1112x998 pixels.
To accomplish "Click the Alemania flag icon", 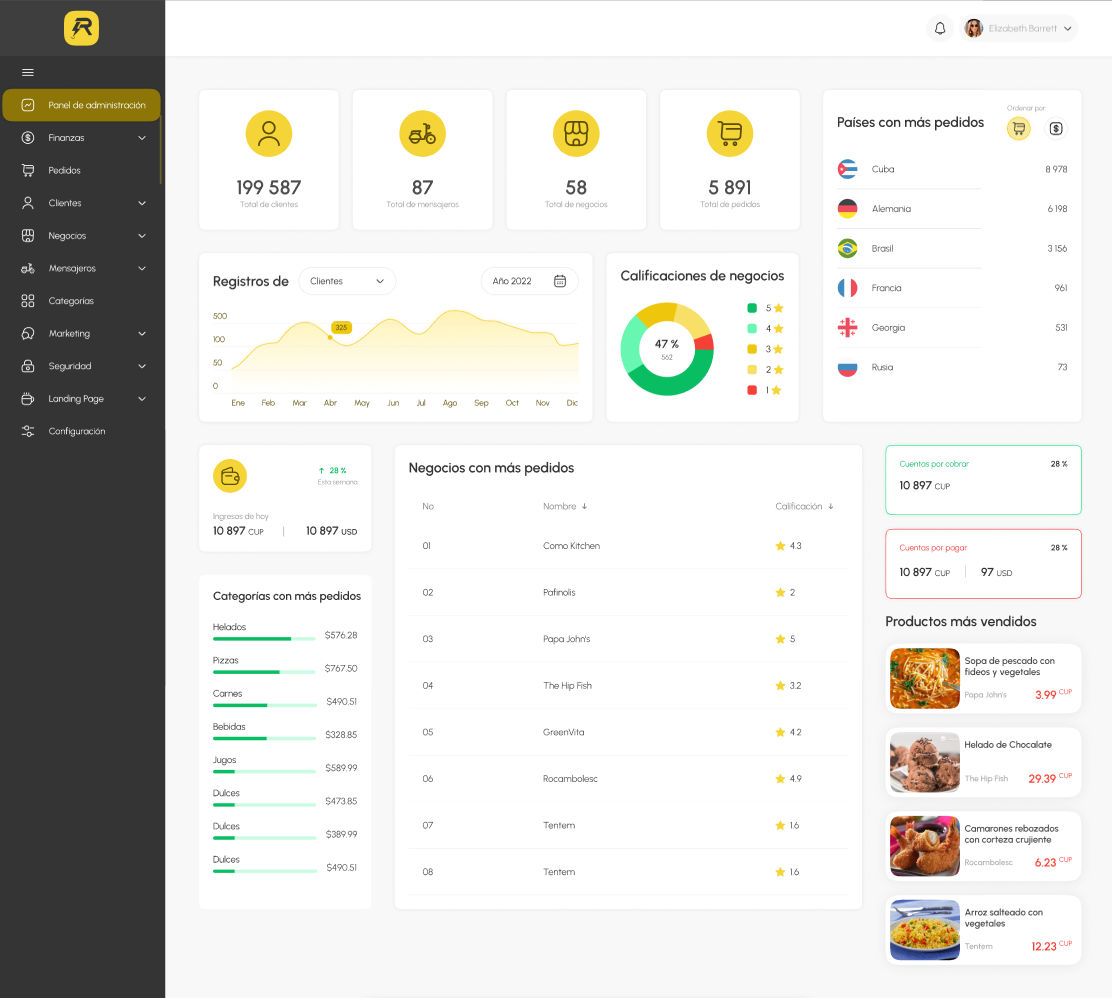I will coord(847,209).
